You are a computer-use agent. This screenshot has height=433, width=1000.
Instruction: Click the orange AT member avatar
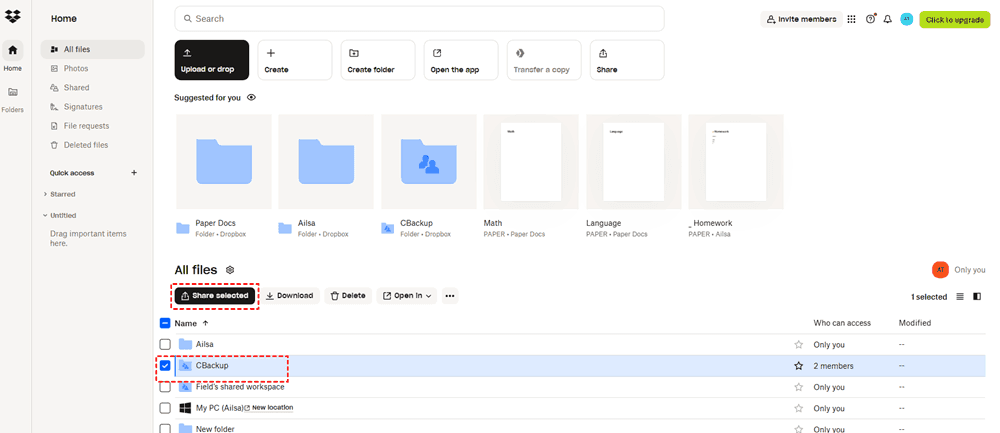(x=940, y=270)
